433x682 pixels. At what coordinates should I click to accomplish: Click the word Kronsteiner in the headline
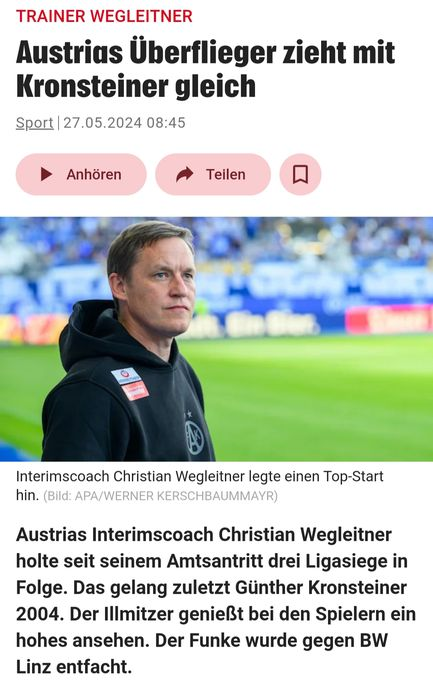click(91, 86)
